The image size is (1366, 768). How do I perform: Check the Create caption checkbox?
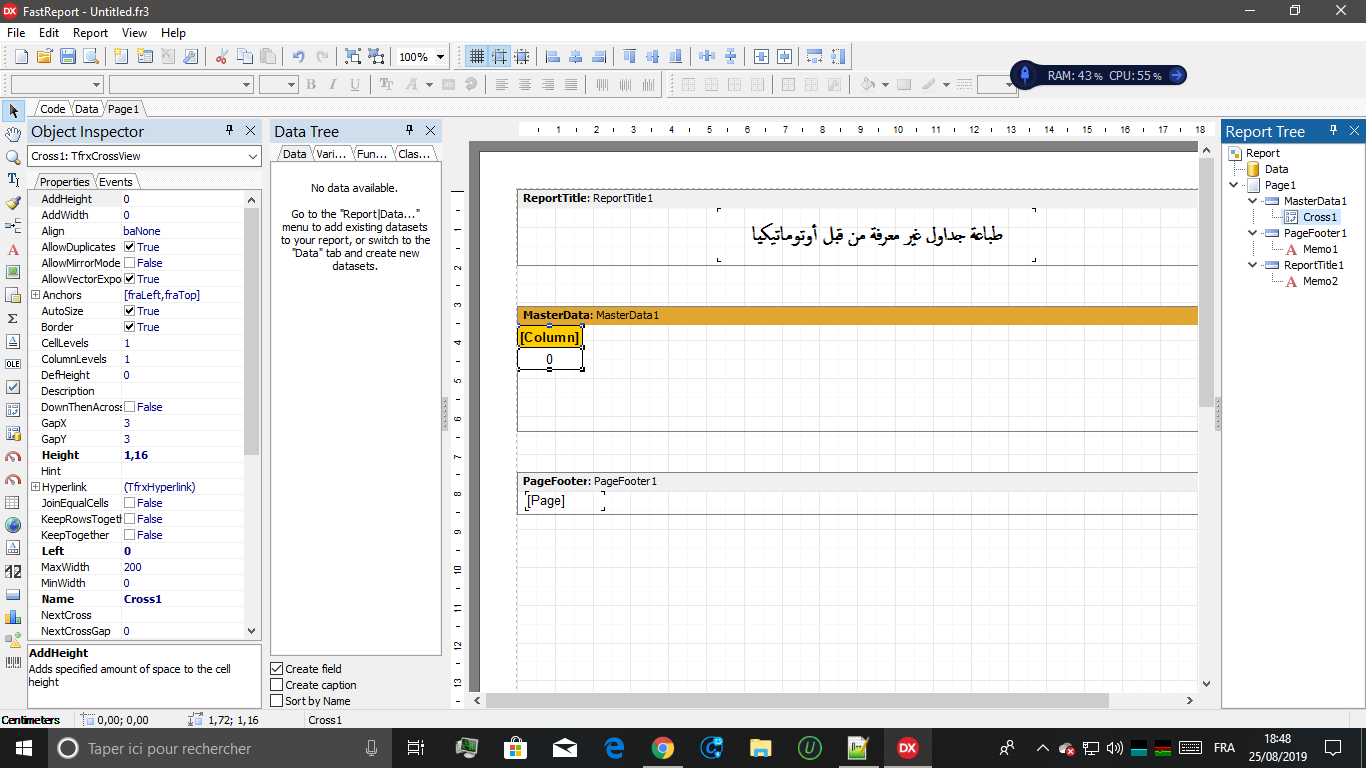(x=277, y=685)
